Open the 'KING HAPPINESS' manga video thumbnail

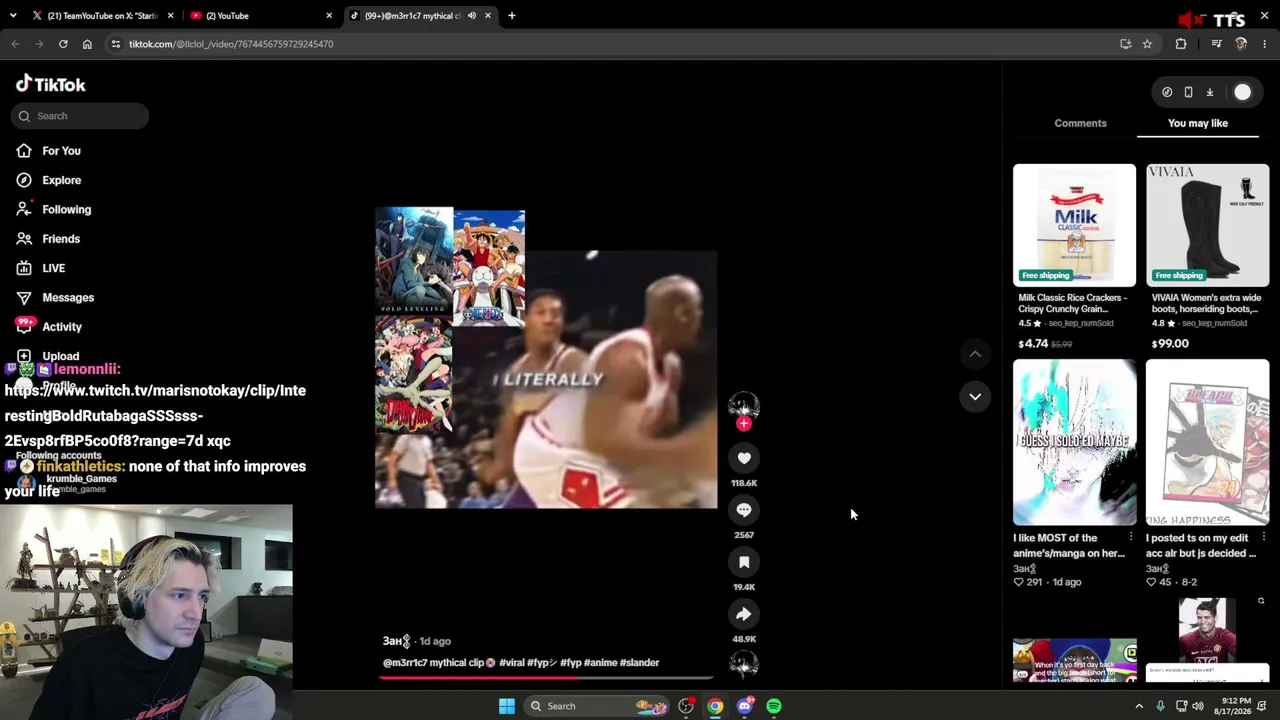pos(1207,442)
